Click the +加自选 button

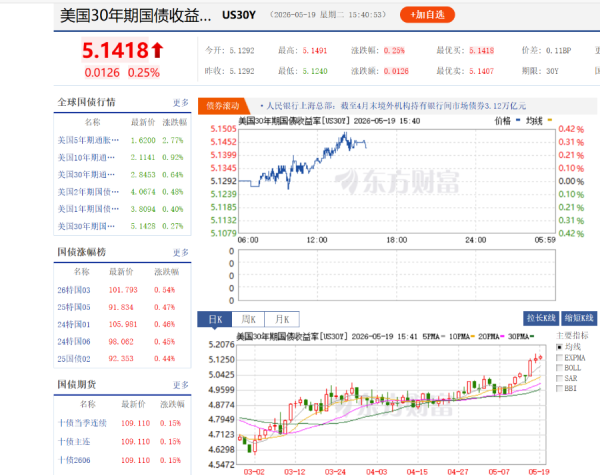(427, 15)
